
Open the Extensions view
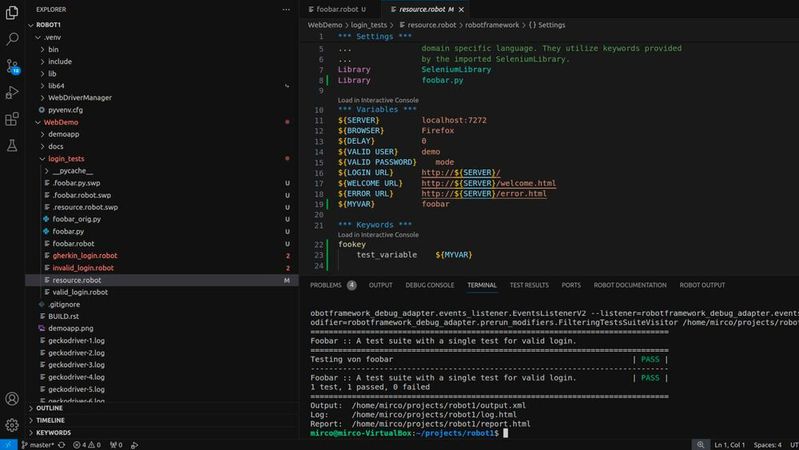click(12, 119)
